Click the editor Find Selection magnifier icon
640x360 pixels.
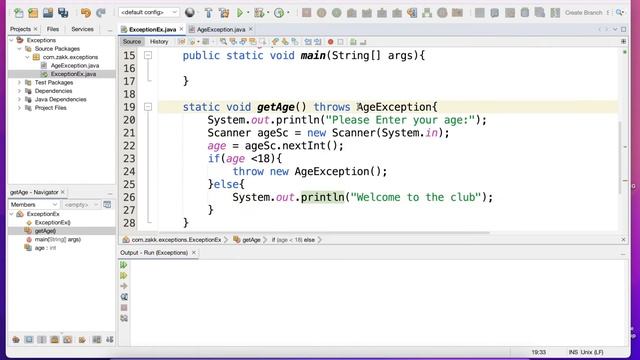(223, 42)
